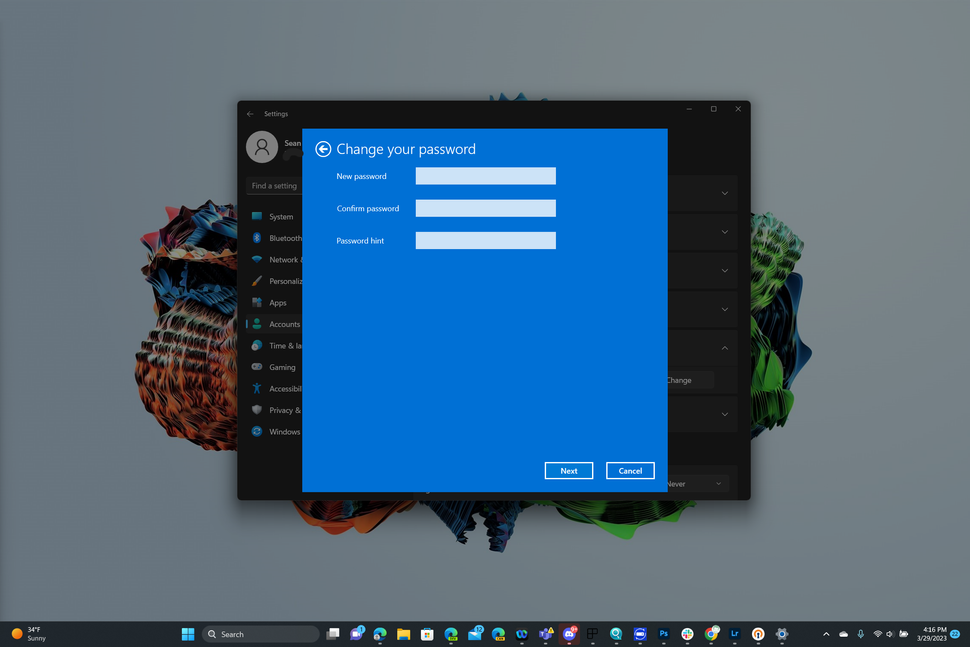Click the Bluetooth & devices icon
This screenshot has width=970, height=647.
click(x=258, y=238)
